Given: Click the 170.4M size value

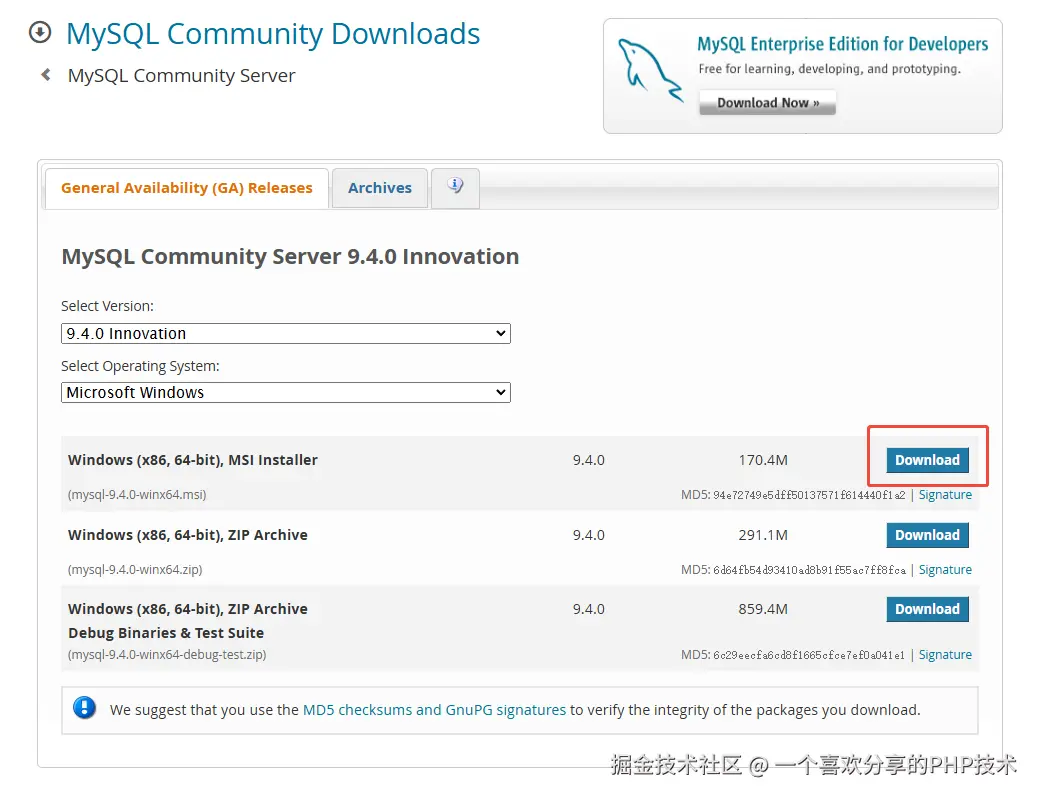Looking at the screenshot, I should pos(763,460).
